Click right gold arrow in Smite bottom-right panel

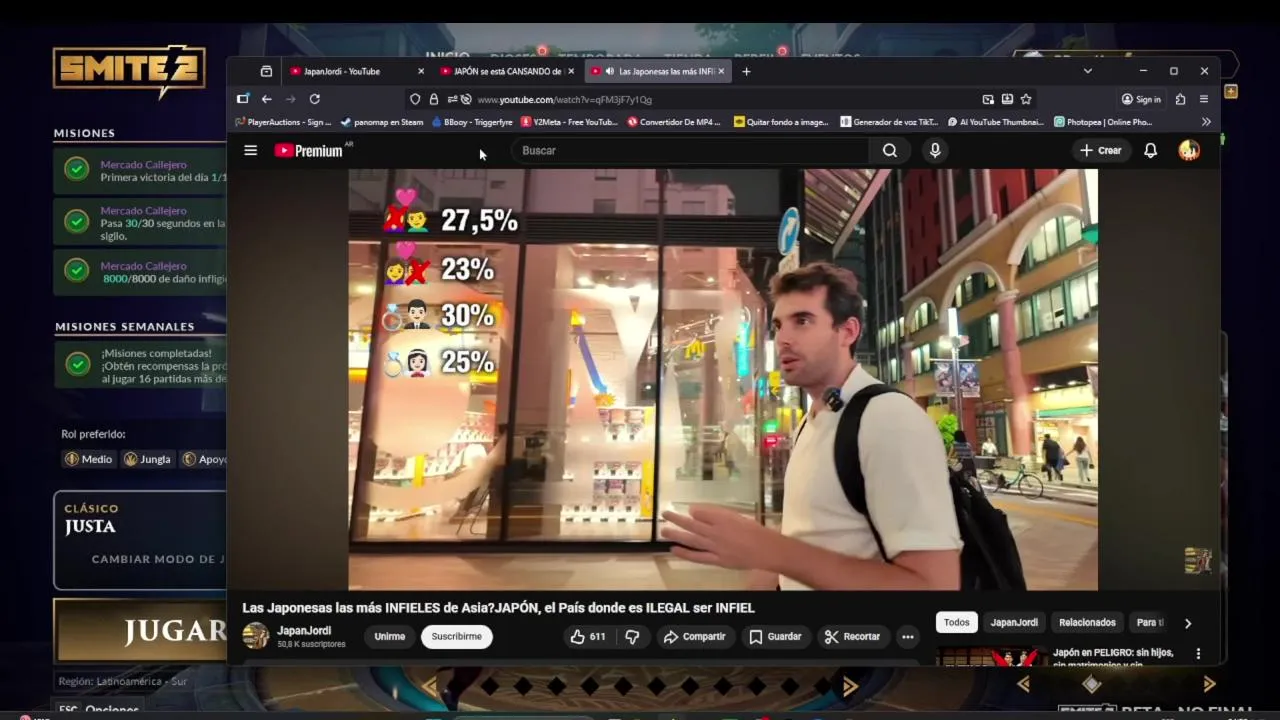[1209, 684]
